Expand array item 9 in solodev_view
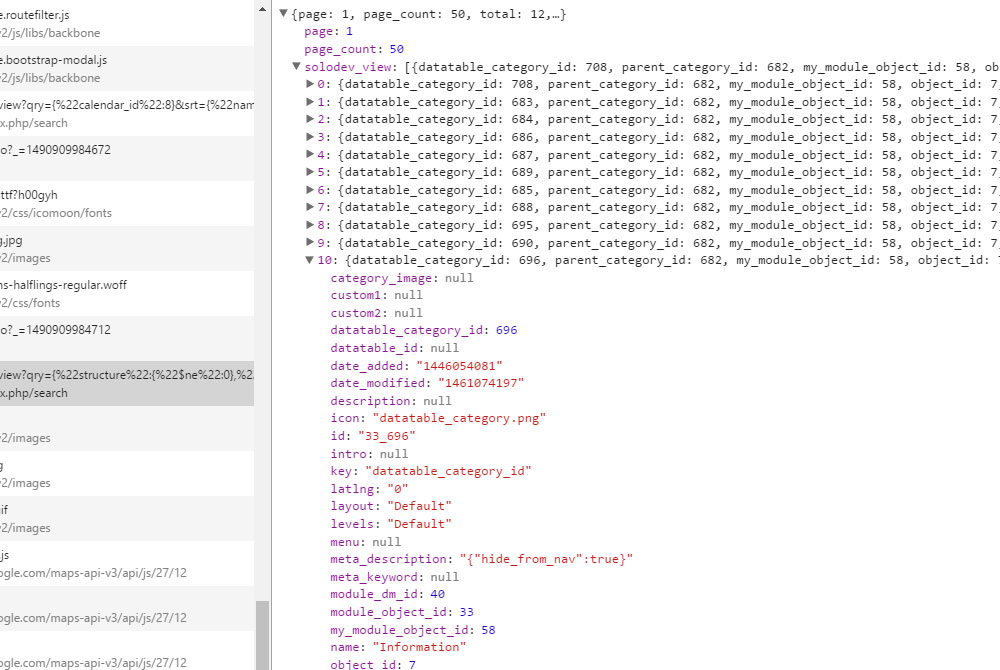 point(310,243)
